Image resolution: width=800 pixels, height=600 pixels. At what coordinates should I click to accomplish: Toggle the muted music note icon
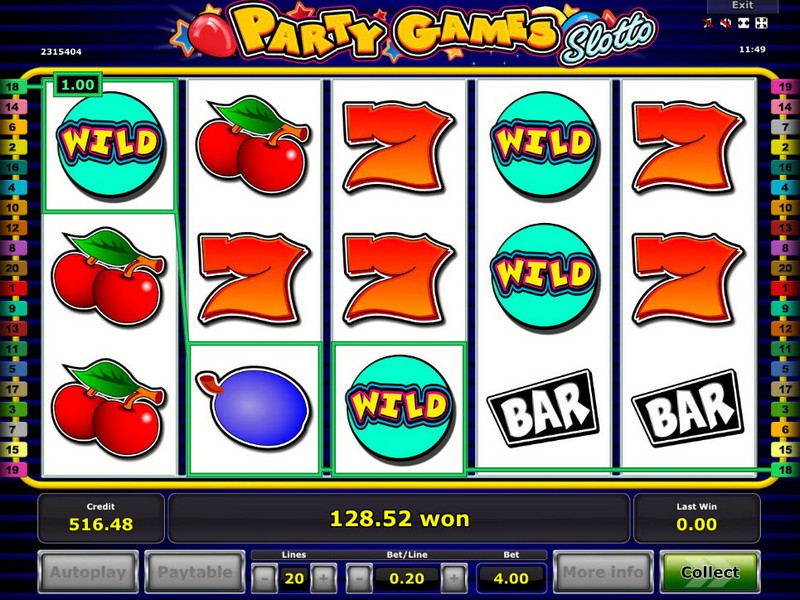tap(708, 23)
